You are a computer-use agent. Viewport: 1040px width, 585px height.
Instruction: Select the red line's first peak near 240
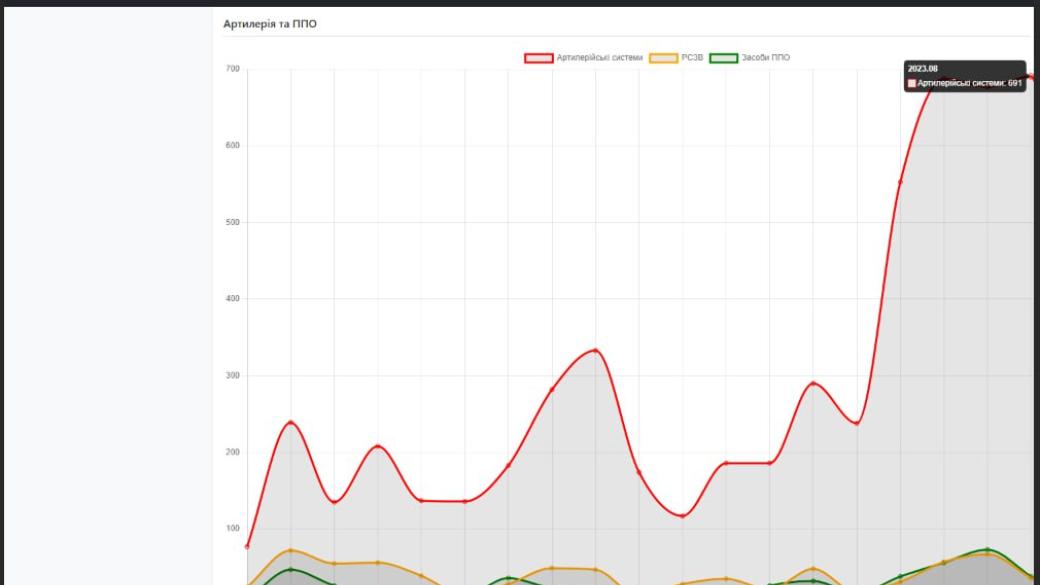pyautogui.click(x=291, y=422)
